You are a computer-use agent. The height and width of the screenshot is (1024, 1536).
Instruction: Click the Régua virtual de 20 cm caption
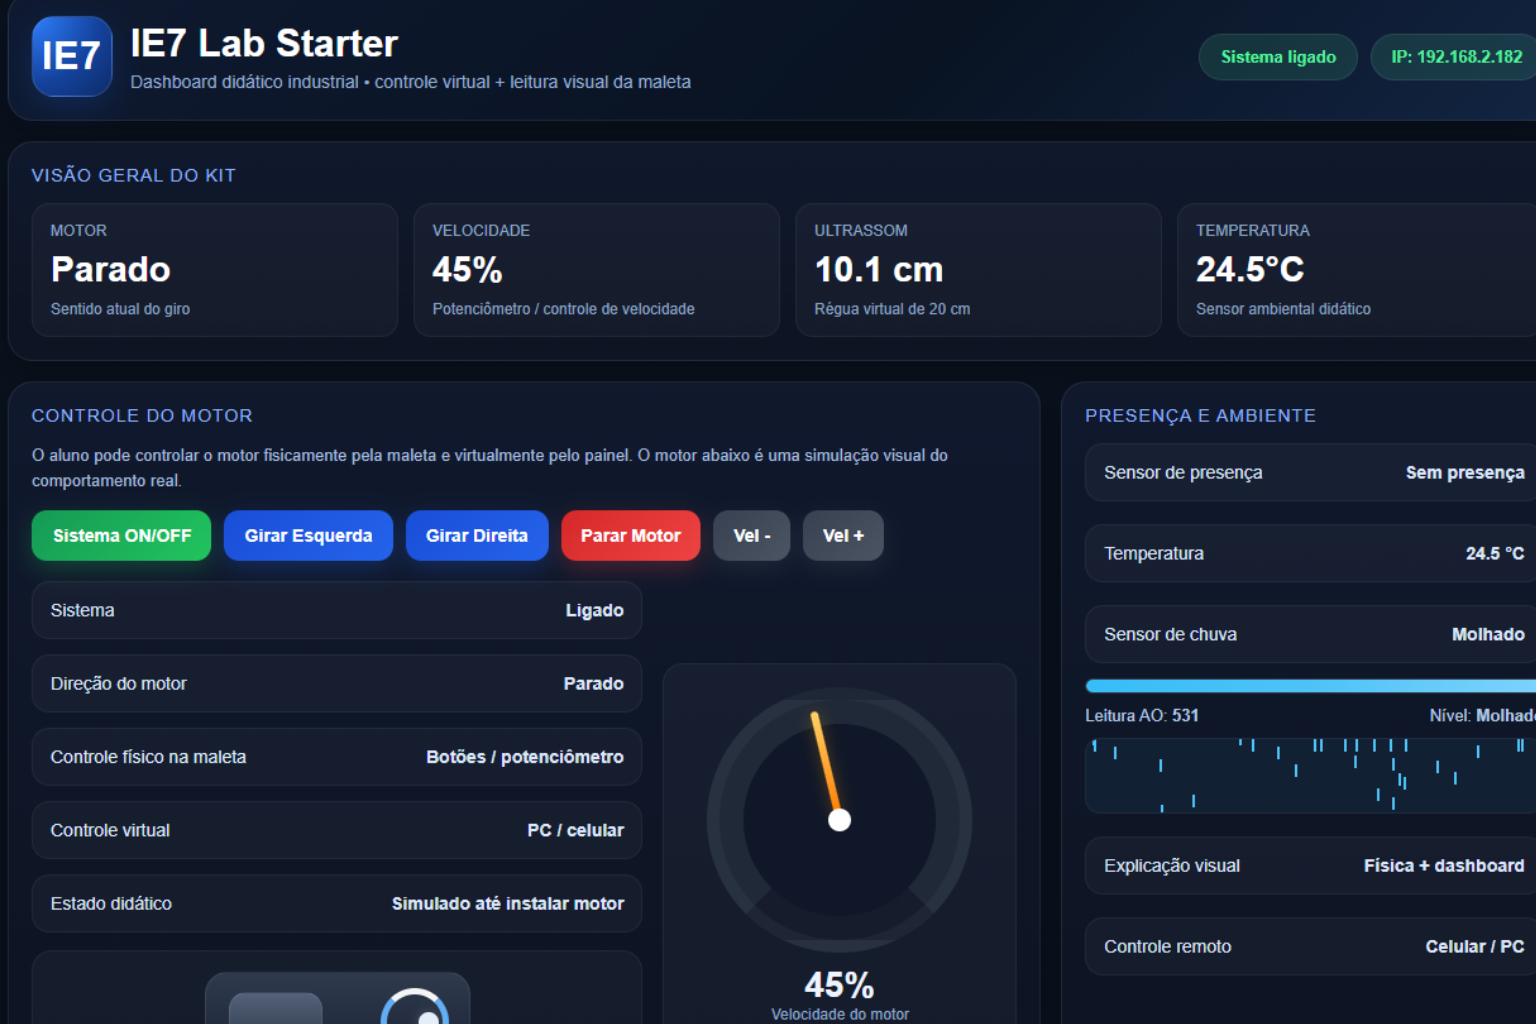coord(892,309)
